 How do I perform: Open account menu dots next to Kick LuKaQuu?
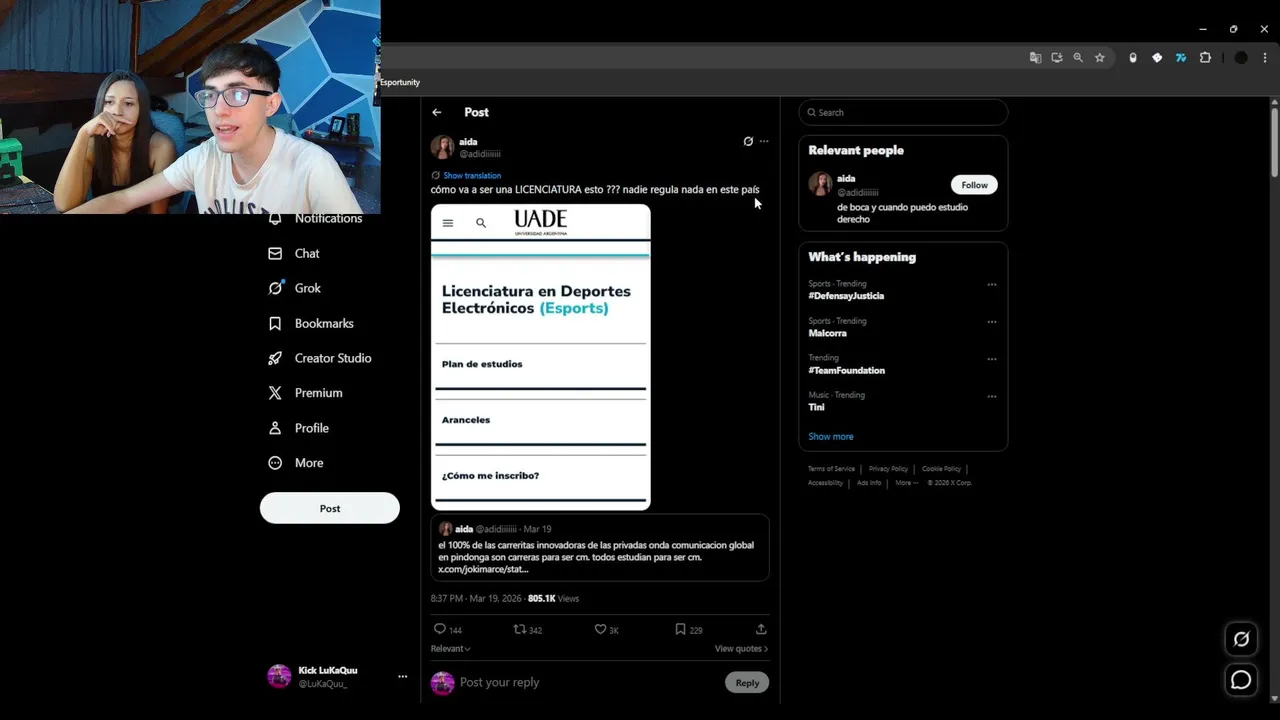[403, 677]
